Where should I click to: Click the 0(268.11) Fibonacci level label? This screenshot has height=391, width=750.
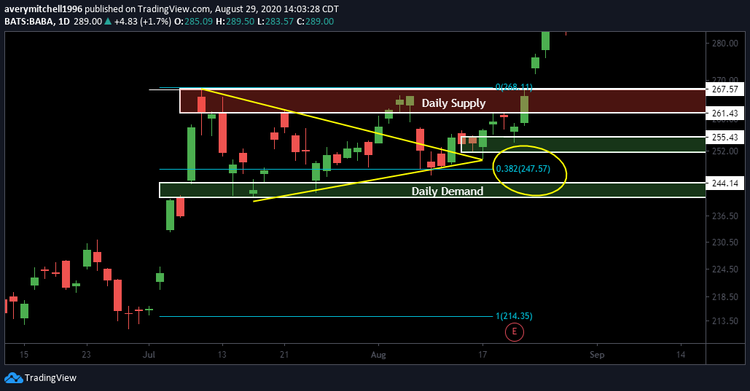[514, 87]
